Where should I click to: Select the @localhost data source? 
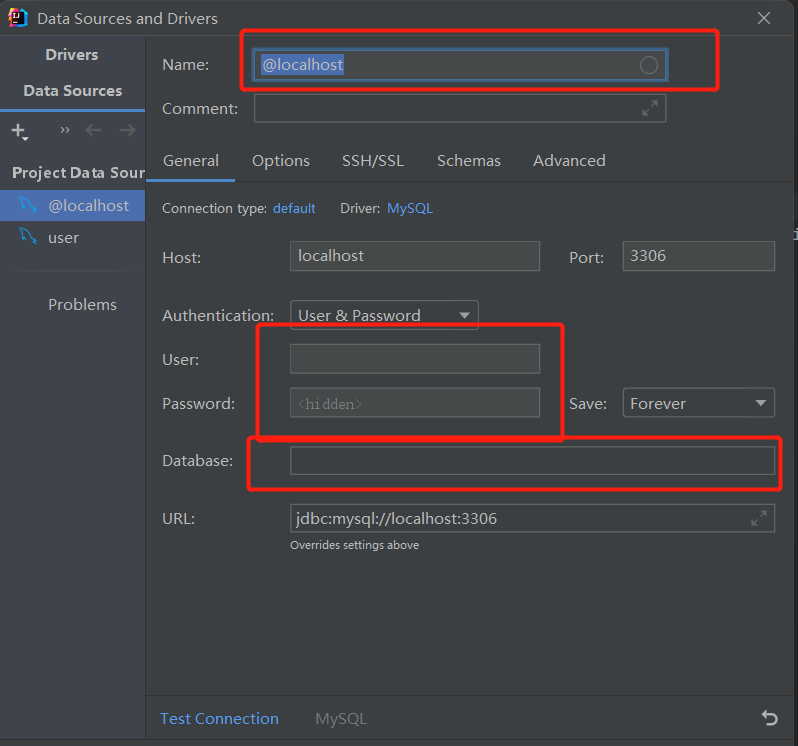coord(88,206)
